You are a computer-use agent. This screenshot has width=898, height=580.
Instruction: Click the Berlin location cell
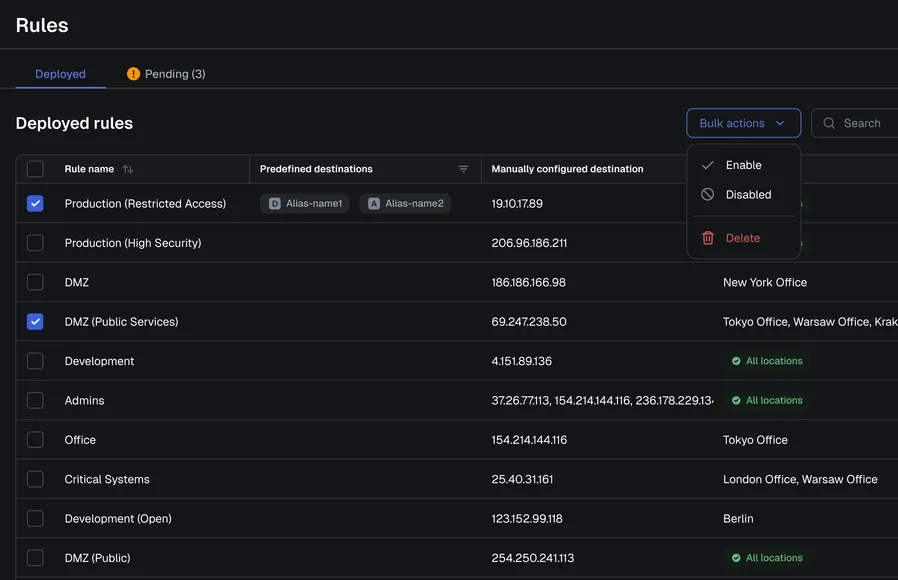click(738, 519)
